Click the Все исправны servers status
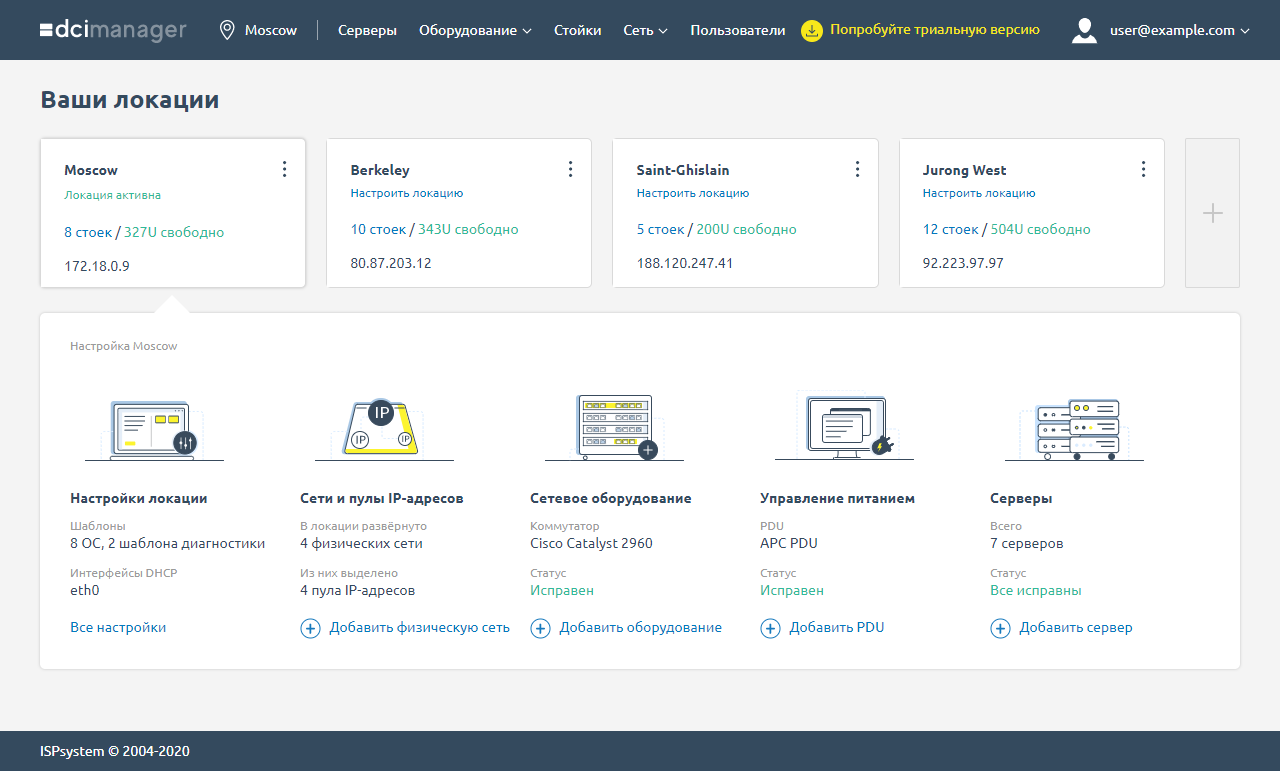 (x=1036, y=590)
